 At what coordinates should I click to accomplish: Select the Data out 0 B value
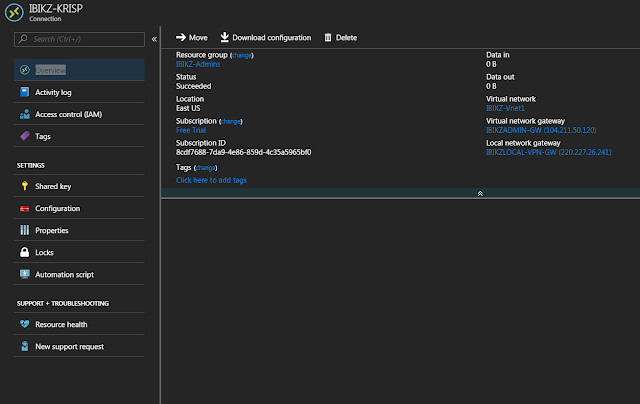point(491,86)
